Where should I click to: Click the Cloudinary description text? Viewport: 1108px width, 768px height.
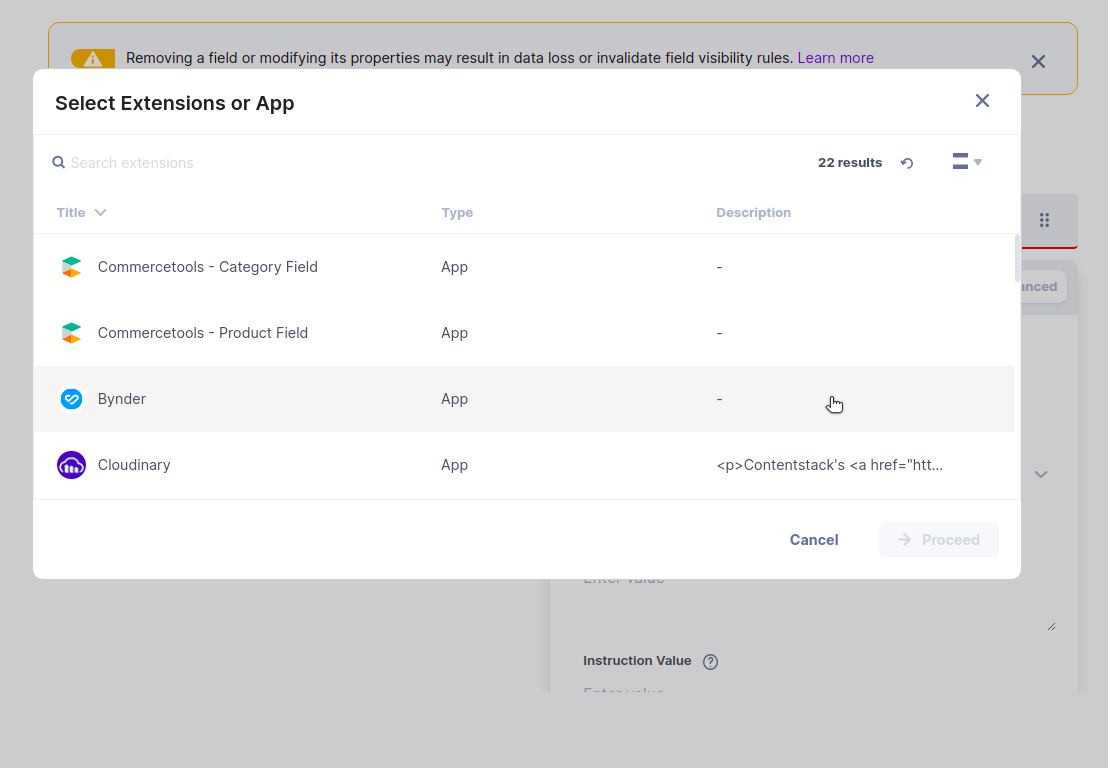[830, 465]
